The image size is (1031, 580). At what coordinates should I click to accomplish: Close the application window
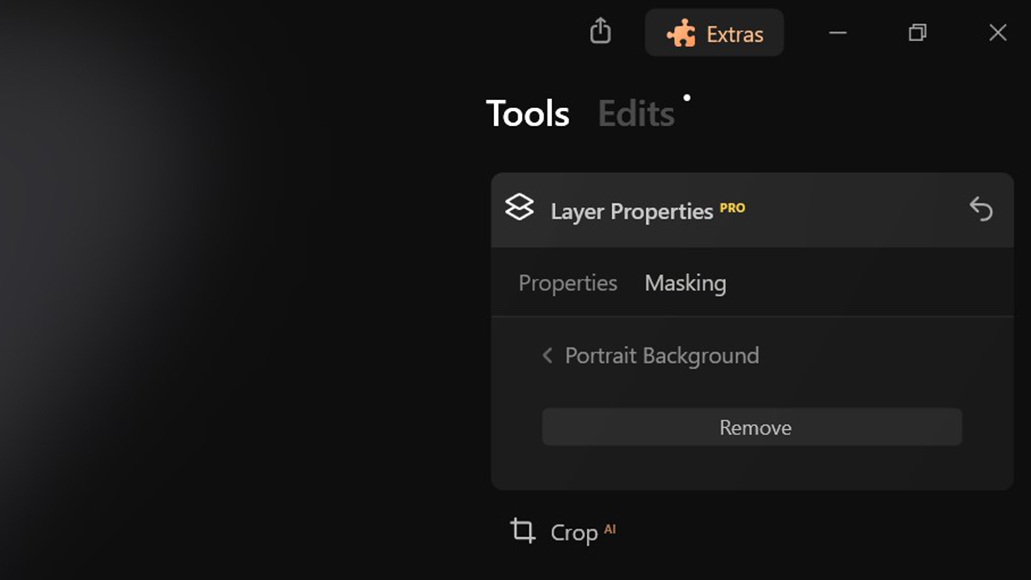pos(997,32)
